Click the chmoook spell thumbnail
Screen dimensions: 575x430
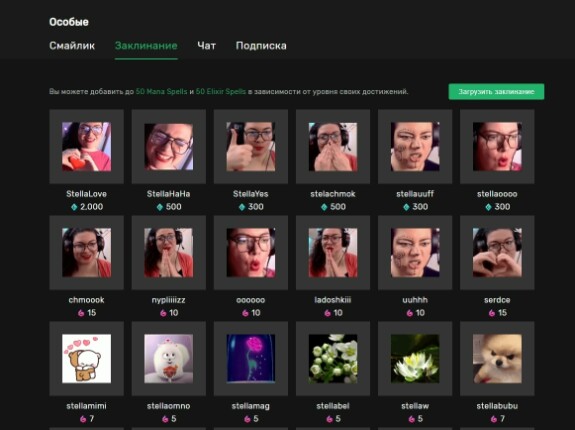coord(87,253)
